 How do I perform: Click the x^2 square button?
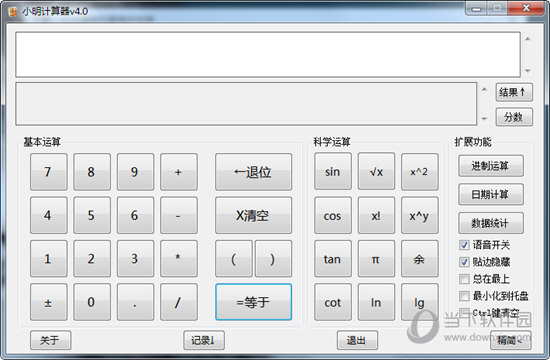pos(420,171)
